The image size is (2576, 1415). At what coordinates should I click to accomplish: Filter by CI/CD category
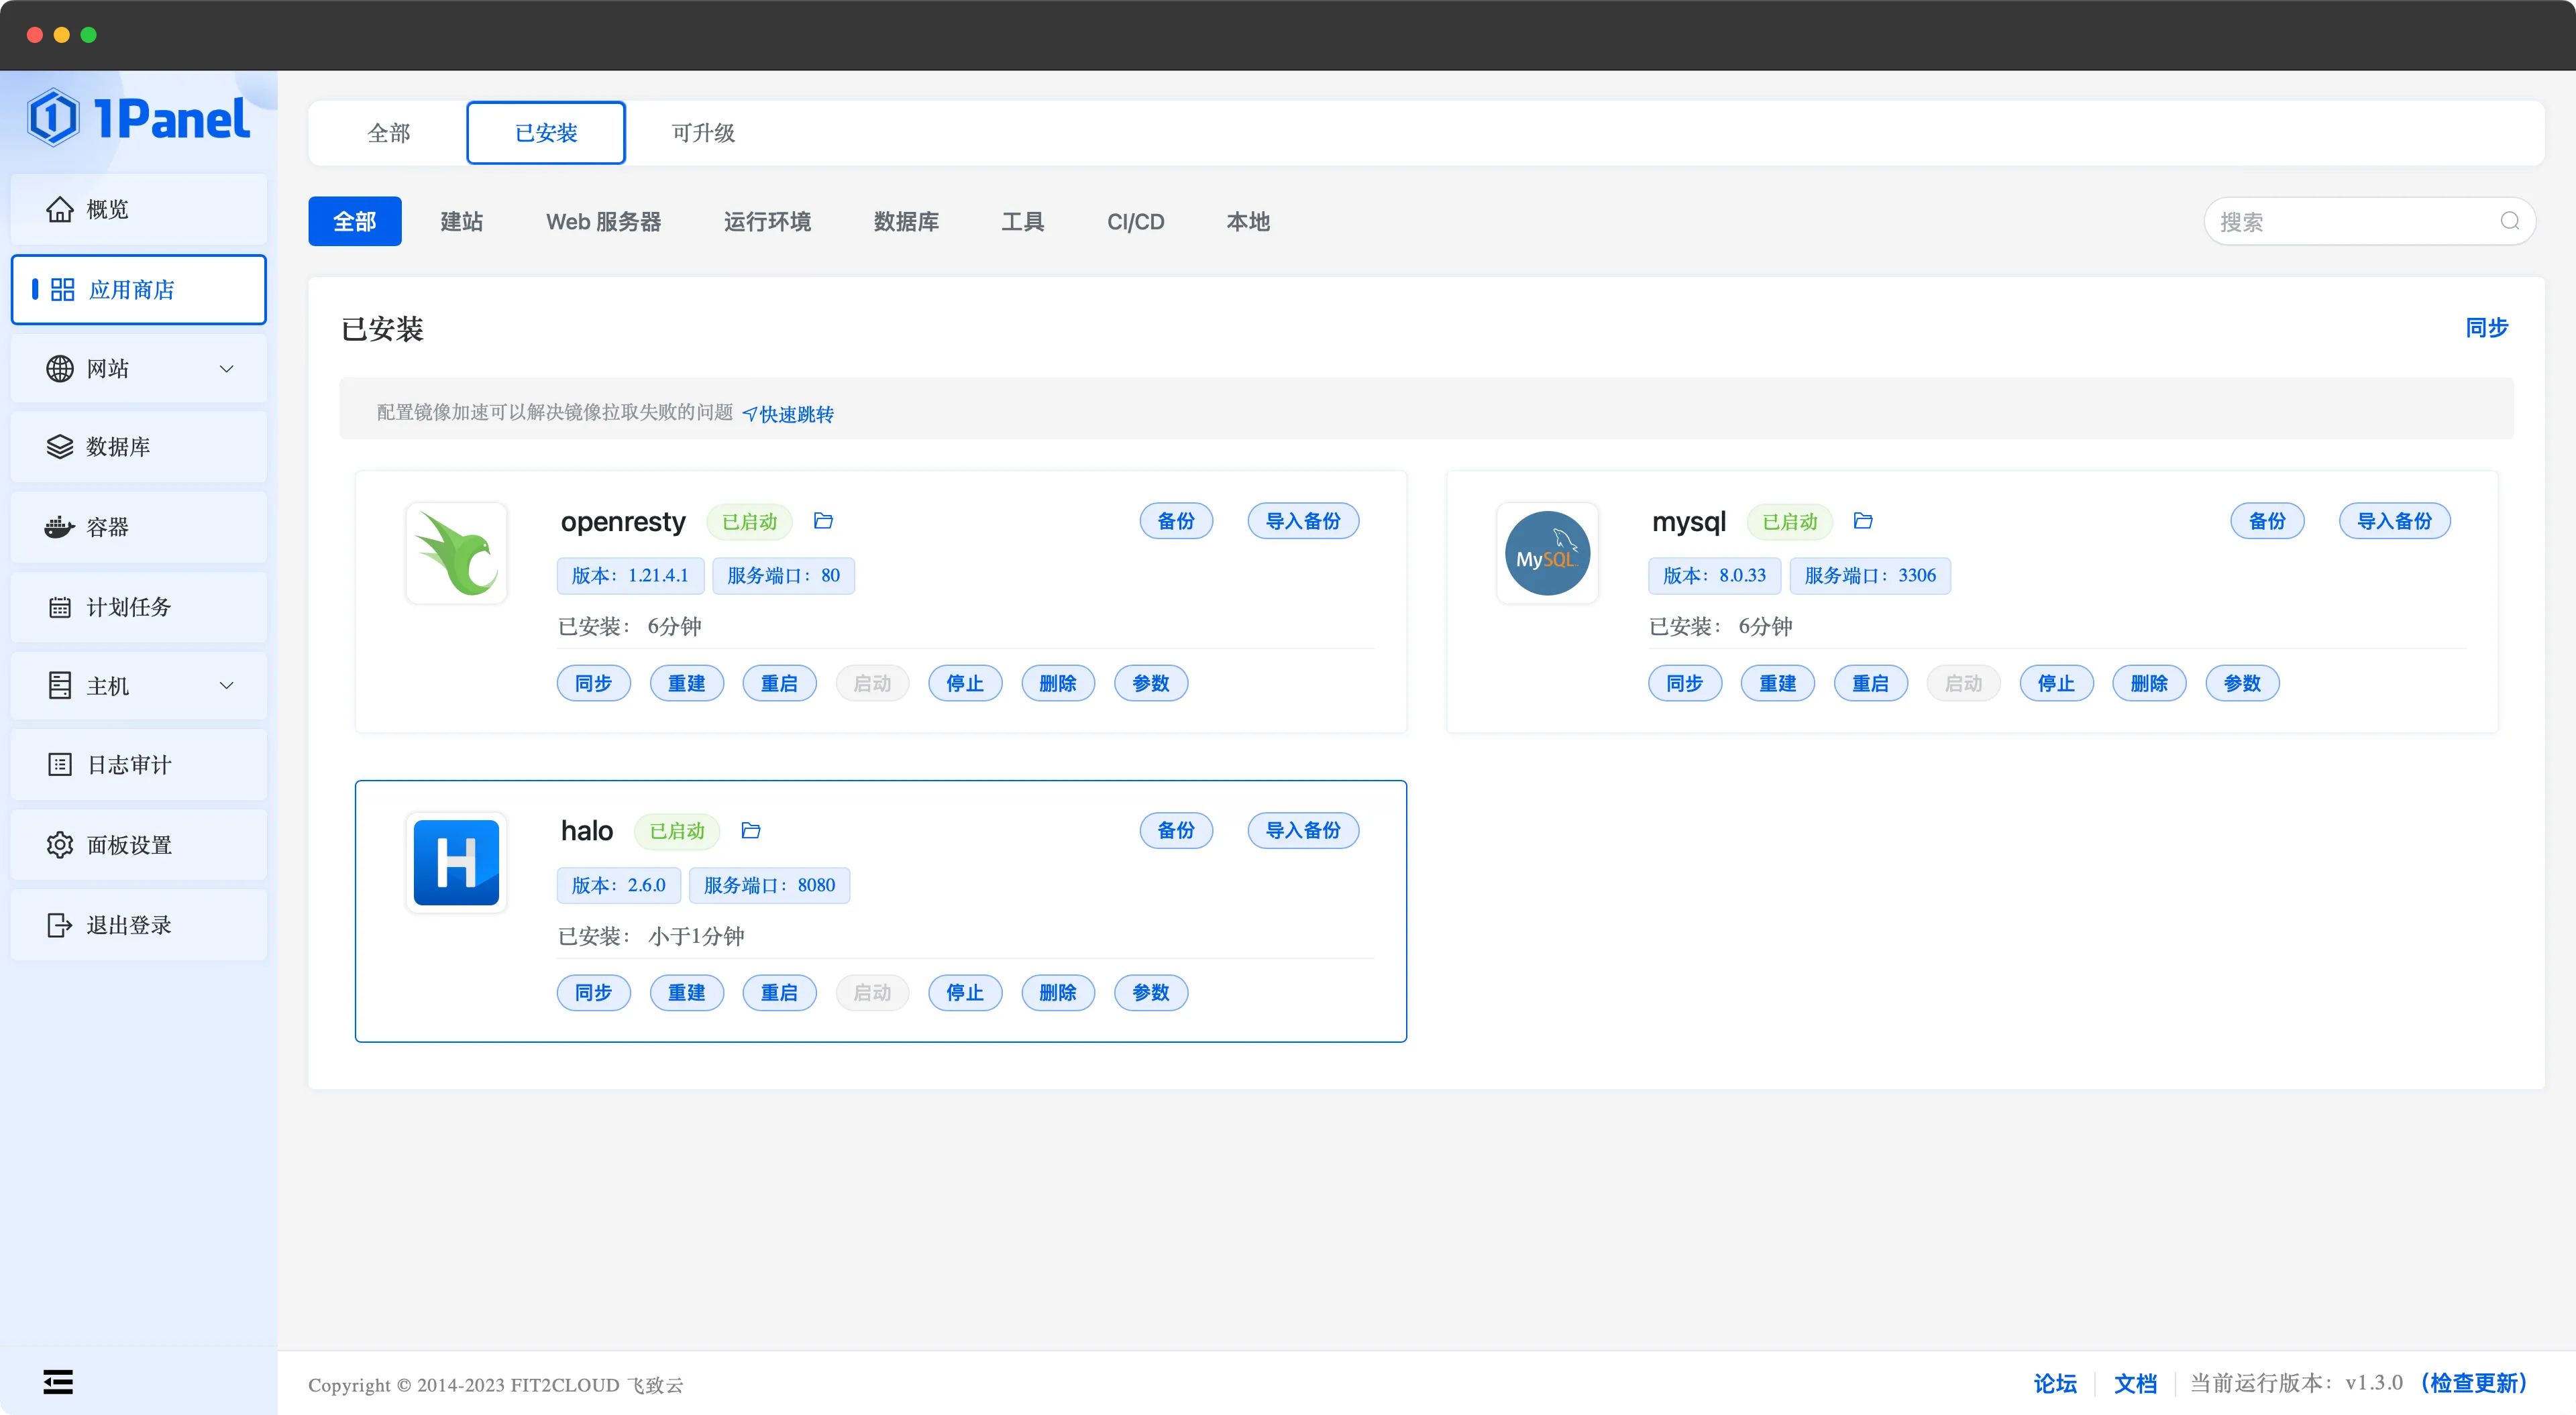[x=1136, y=221]
